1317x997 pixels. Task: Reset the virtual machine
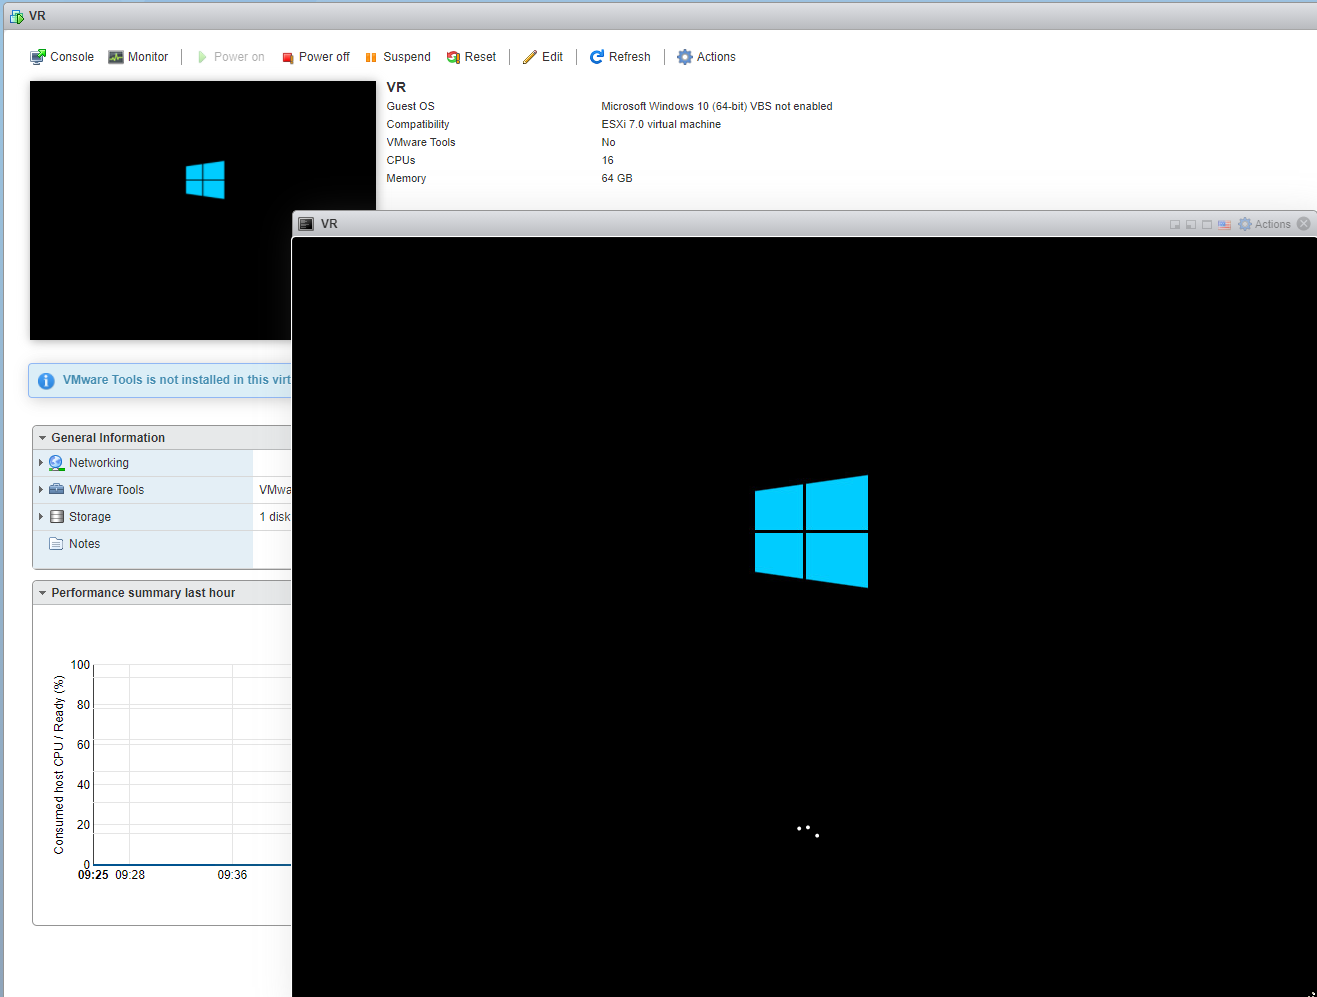click(x=471, y=57)
